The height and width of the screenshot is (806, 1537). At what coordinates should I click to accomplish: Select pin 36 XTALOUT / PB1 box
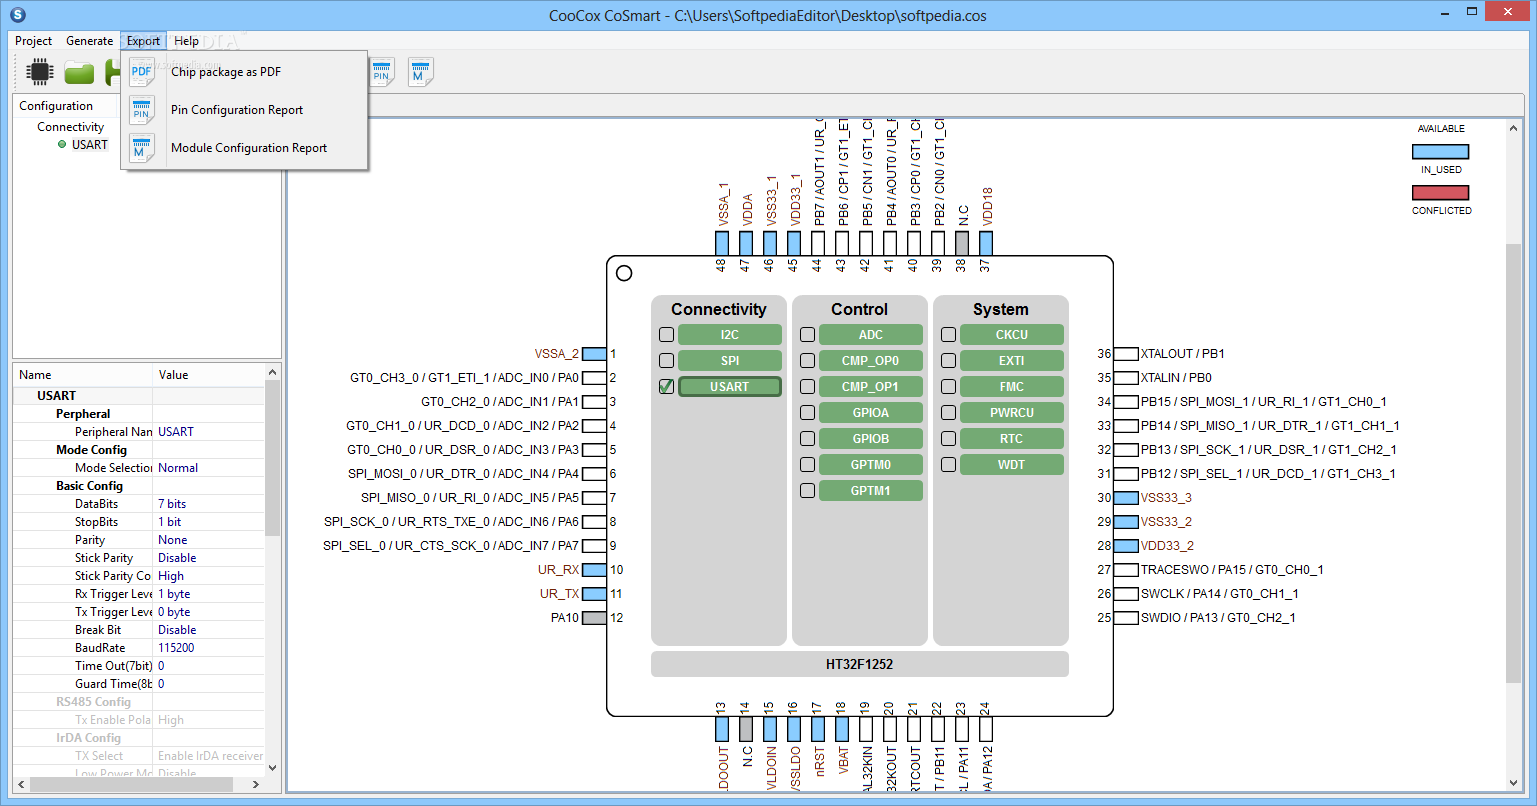click(1126, 354)
